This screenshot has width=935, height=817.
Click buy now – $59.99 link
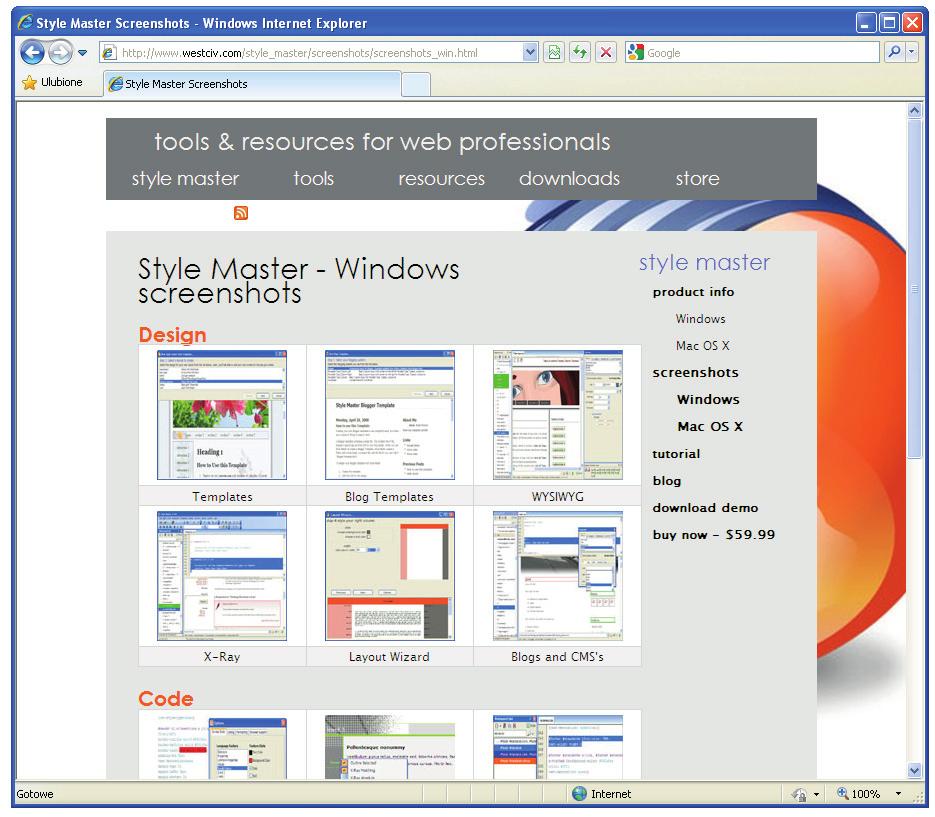point(713,534)
